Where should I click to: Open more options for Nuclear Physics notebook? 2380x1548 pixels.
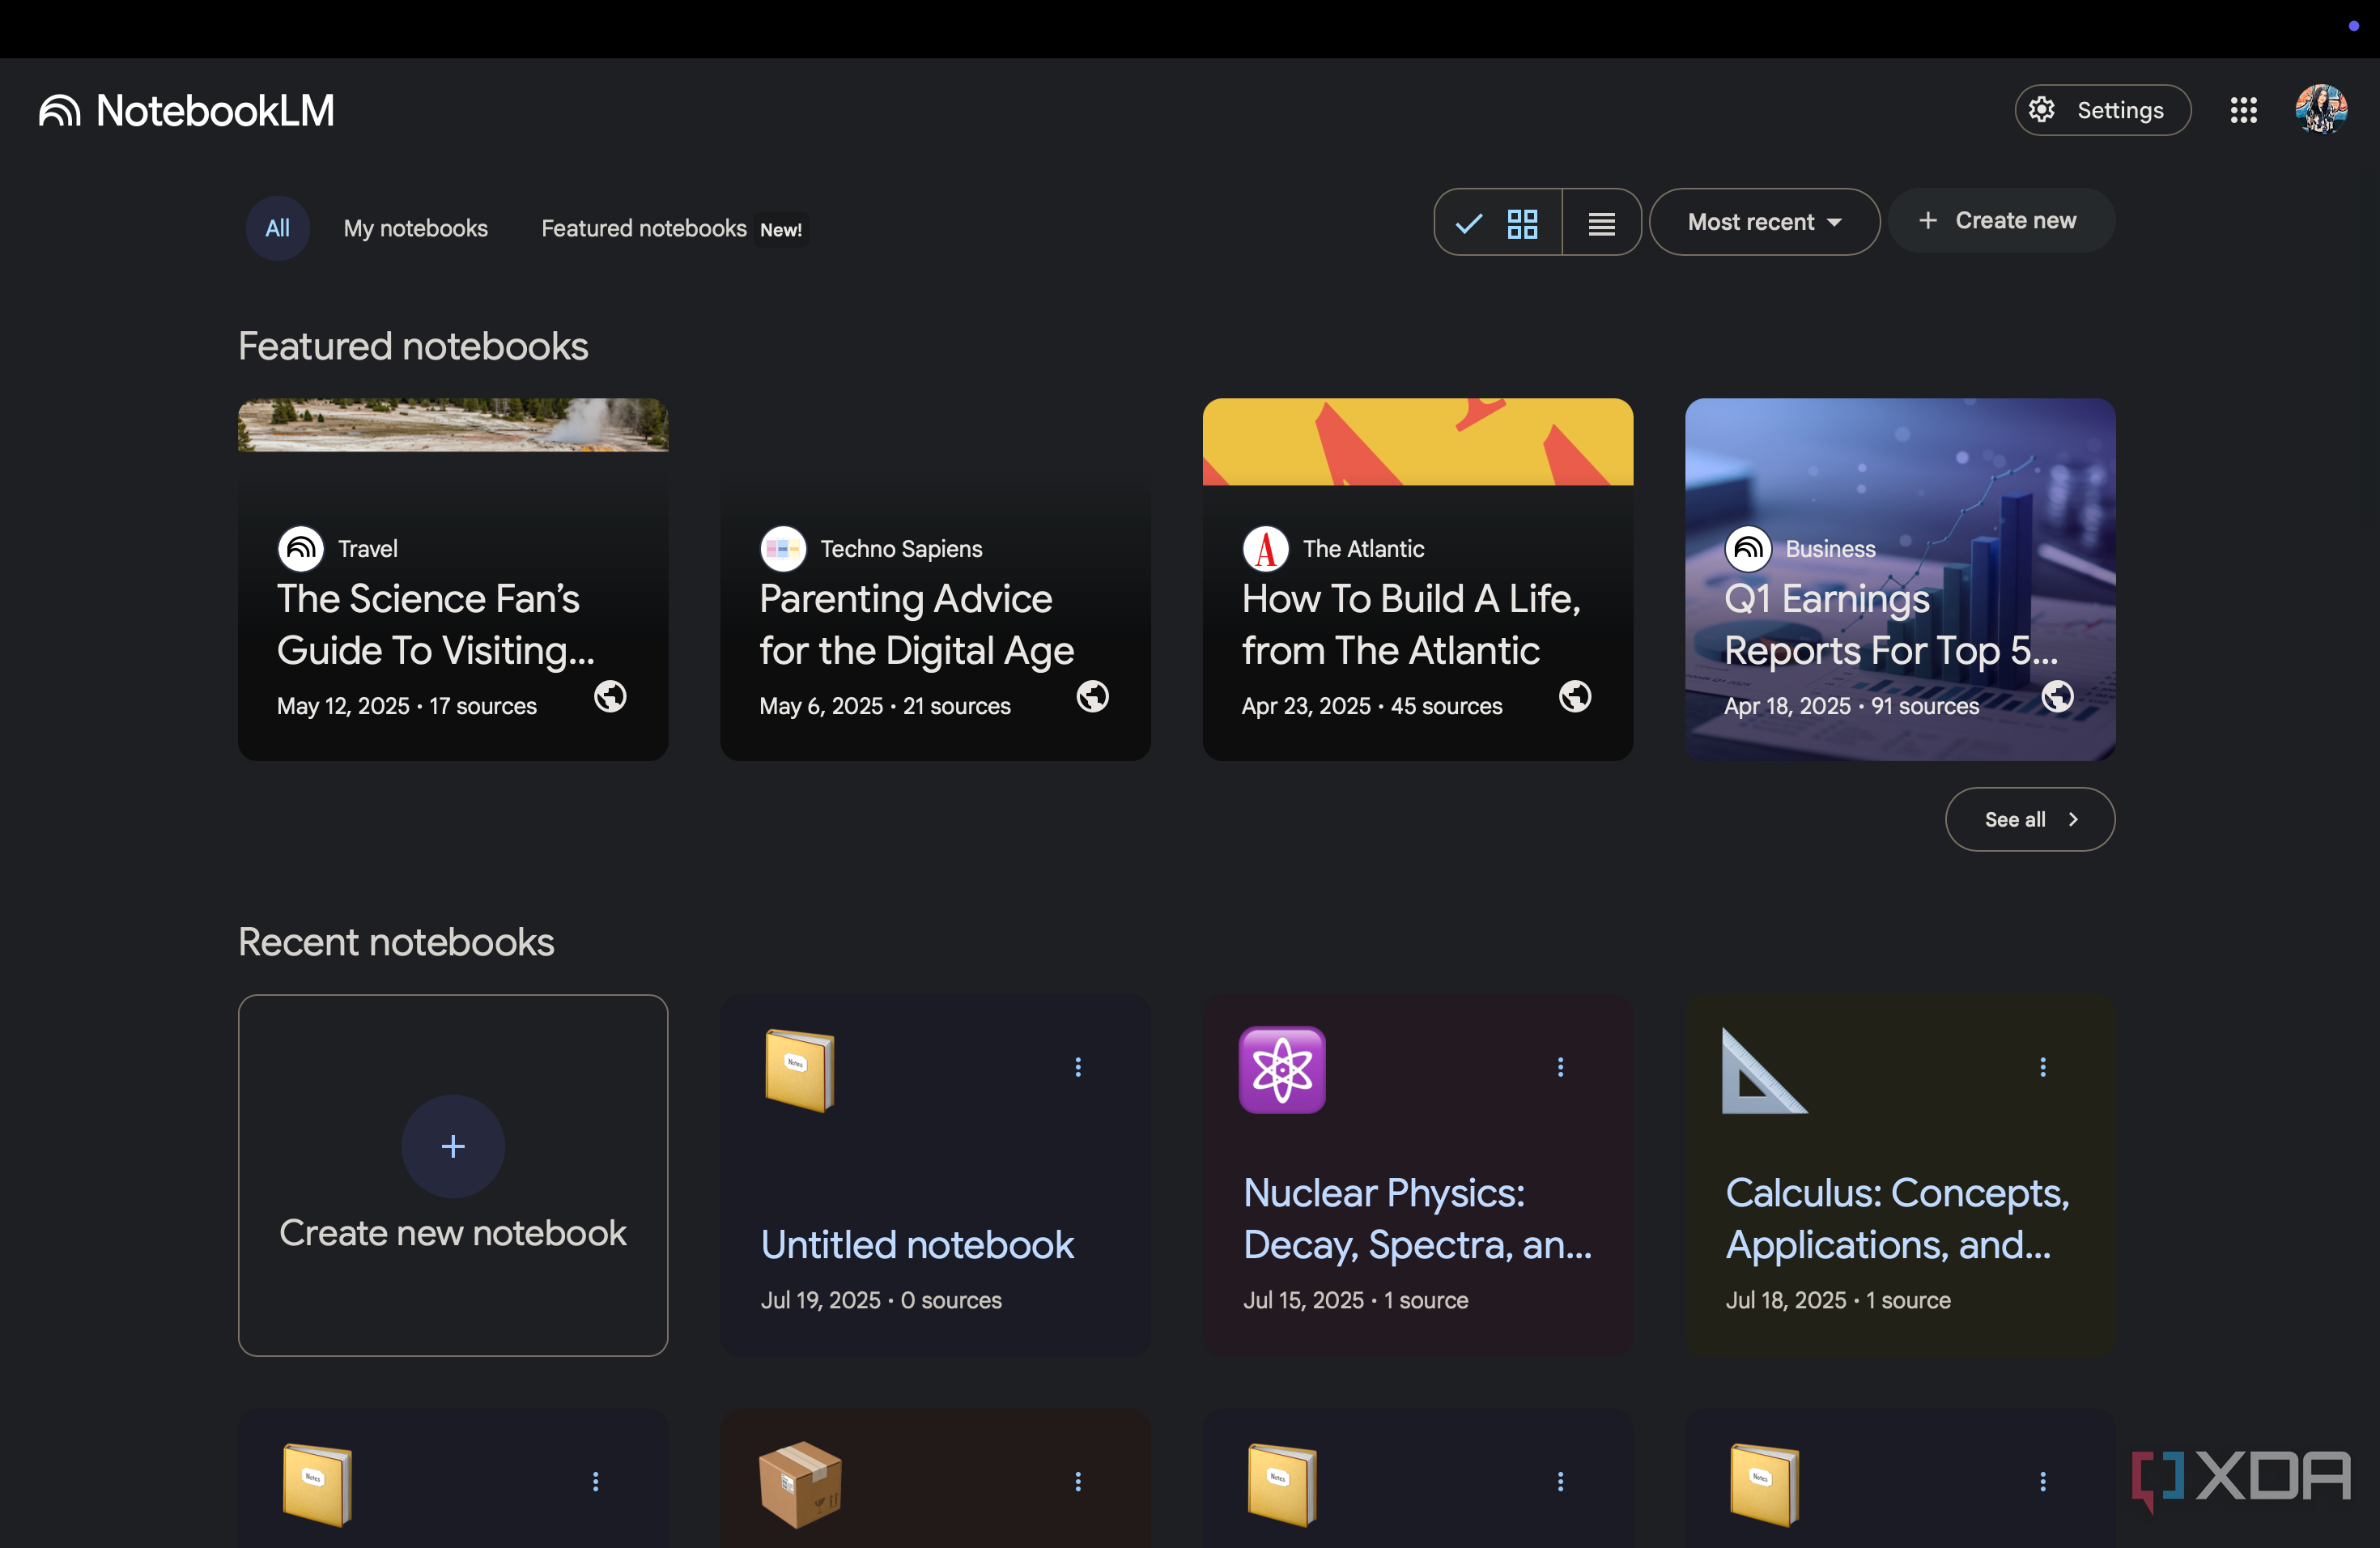click(1560, 1067)
